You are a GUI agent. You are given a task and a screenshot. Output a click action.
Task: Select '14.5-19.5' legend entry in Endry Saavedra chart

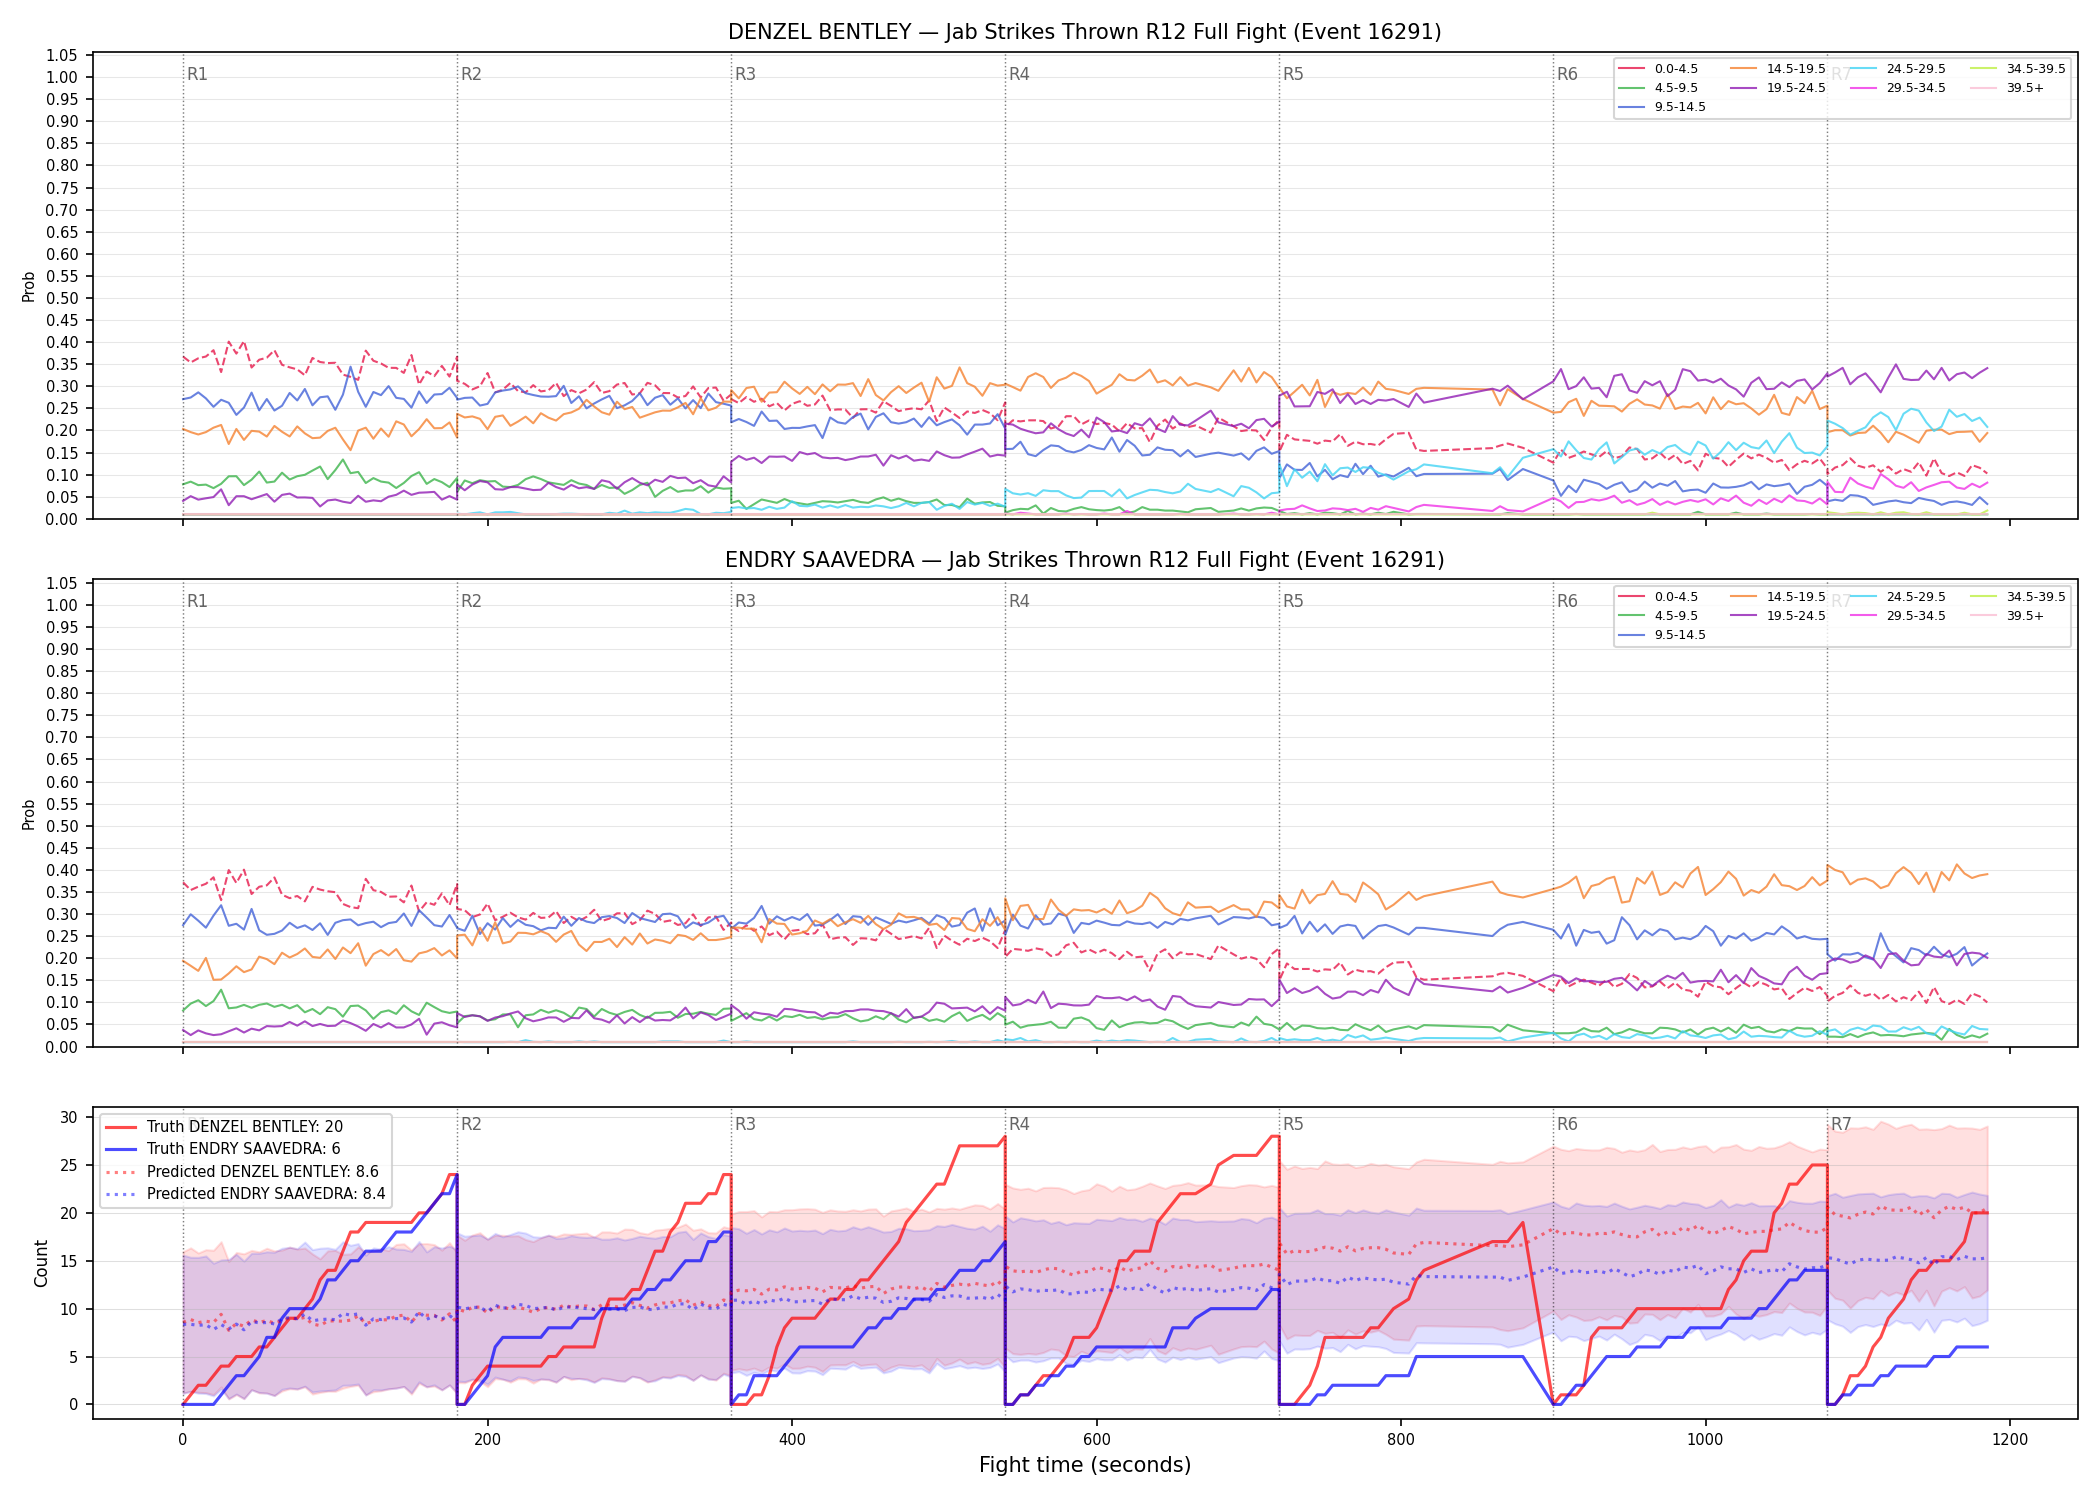[x=1778, y=597]
